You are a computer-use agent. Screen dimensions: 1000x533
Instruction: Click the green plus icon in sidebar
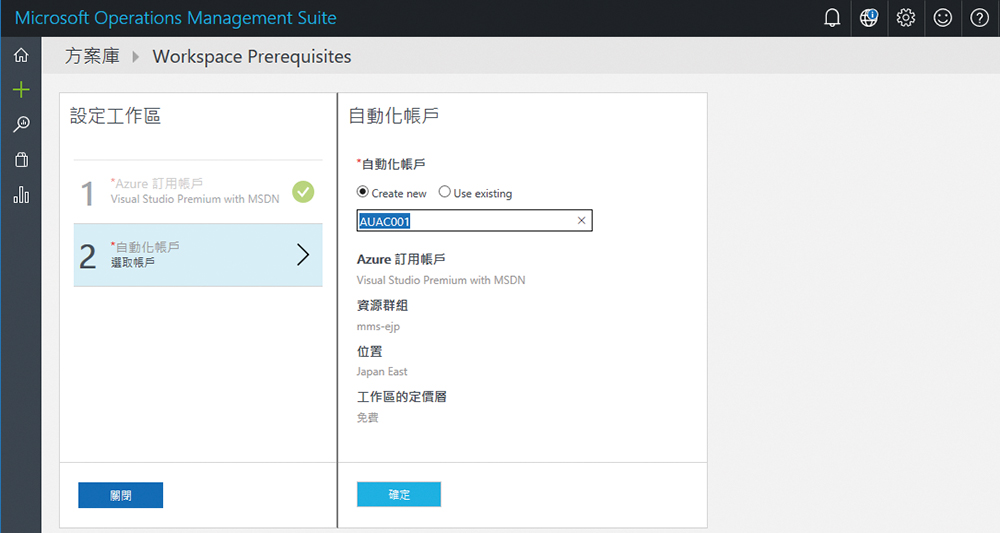click(21, 89)
